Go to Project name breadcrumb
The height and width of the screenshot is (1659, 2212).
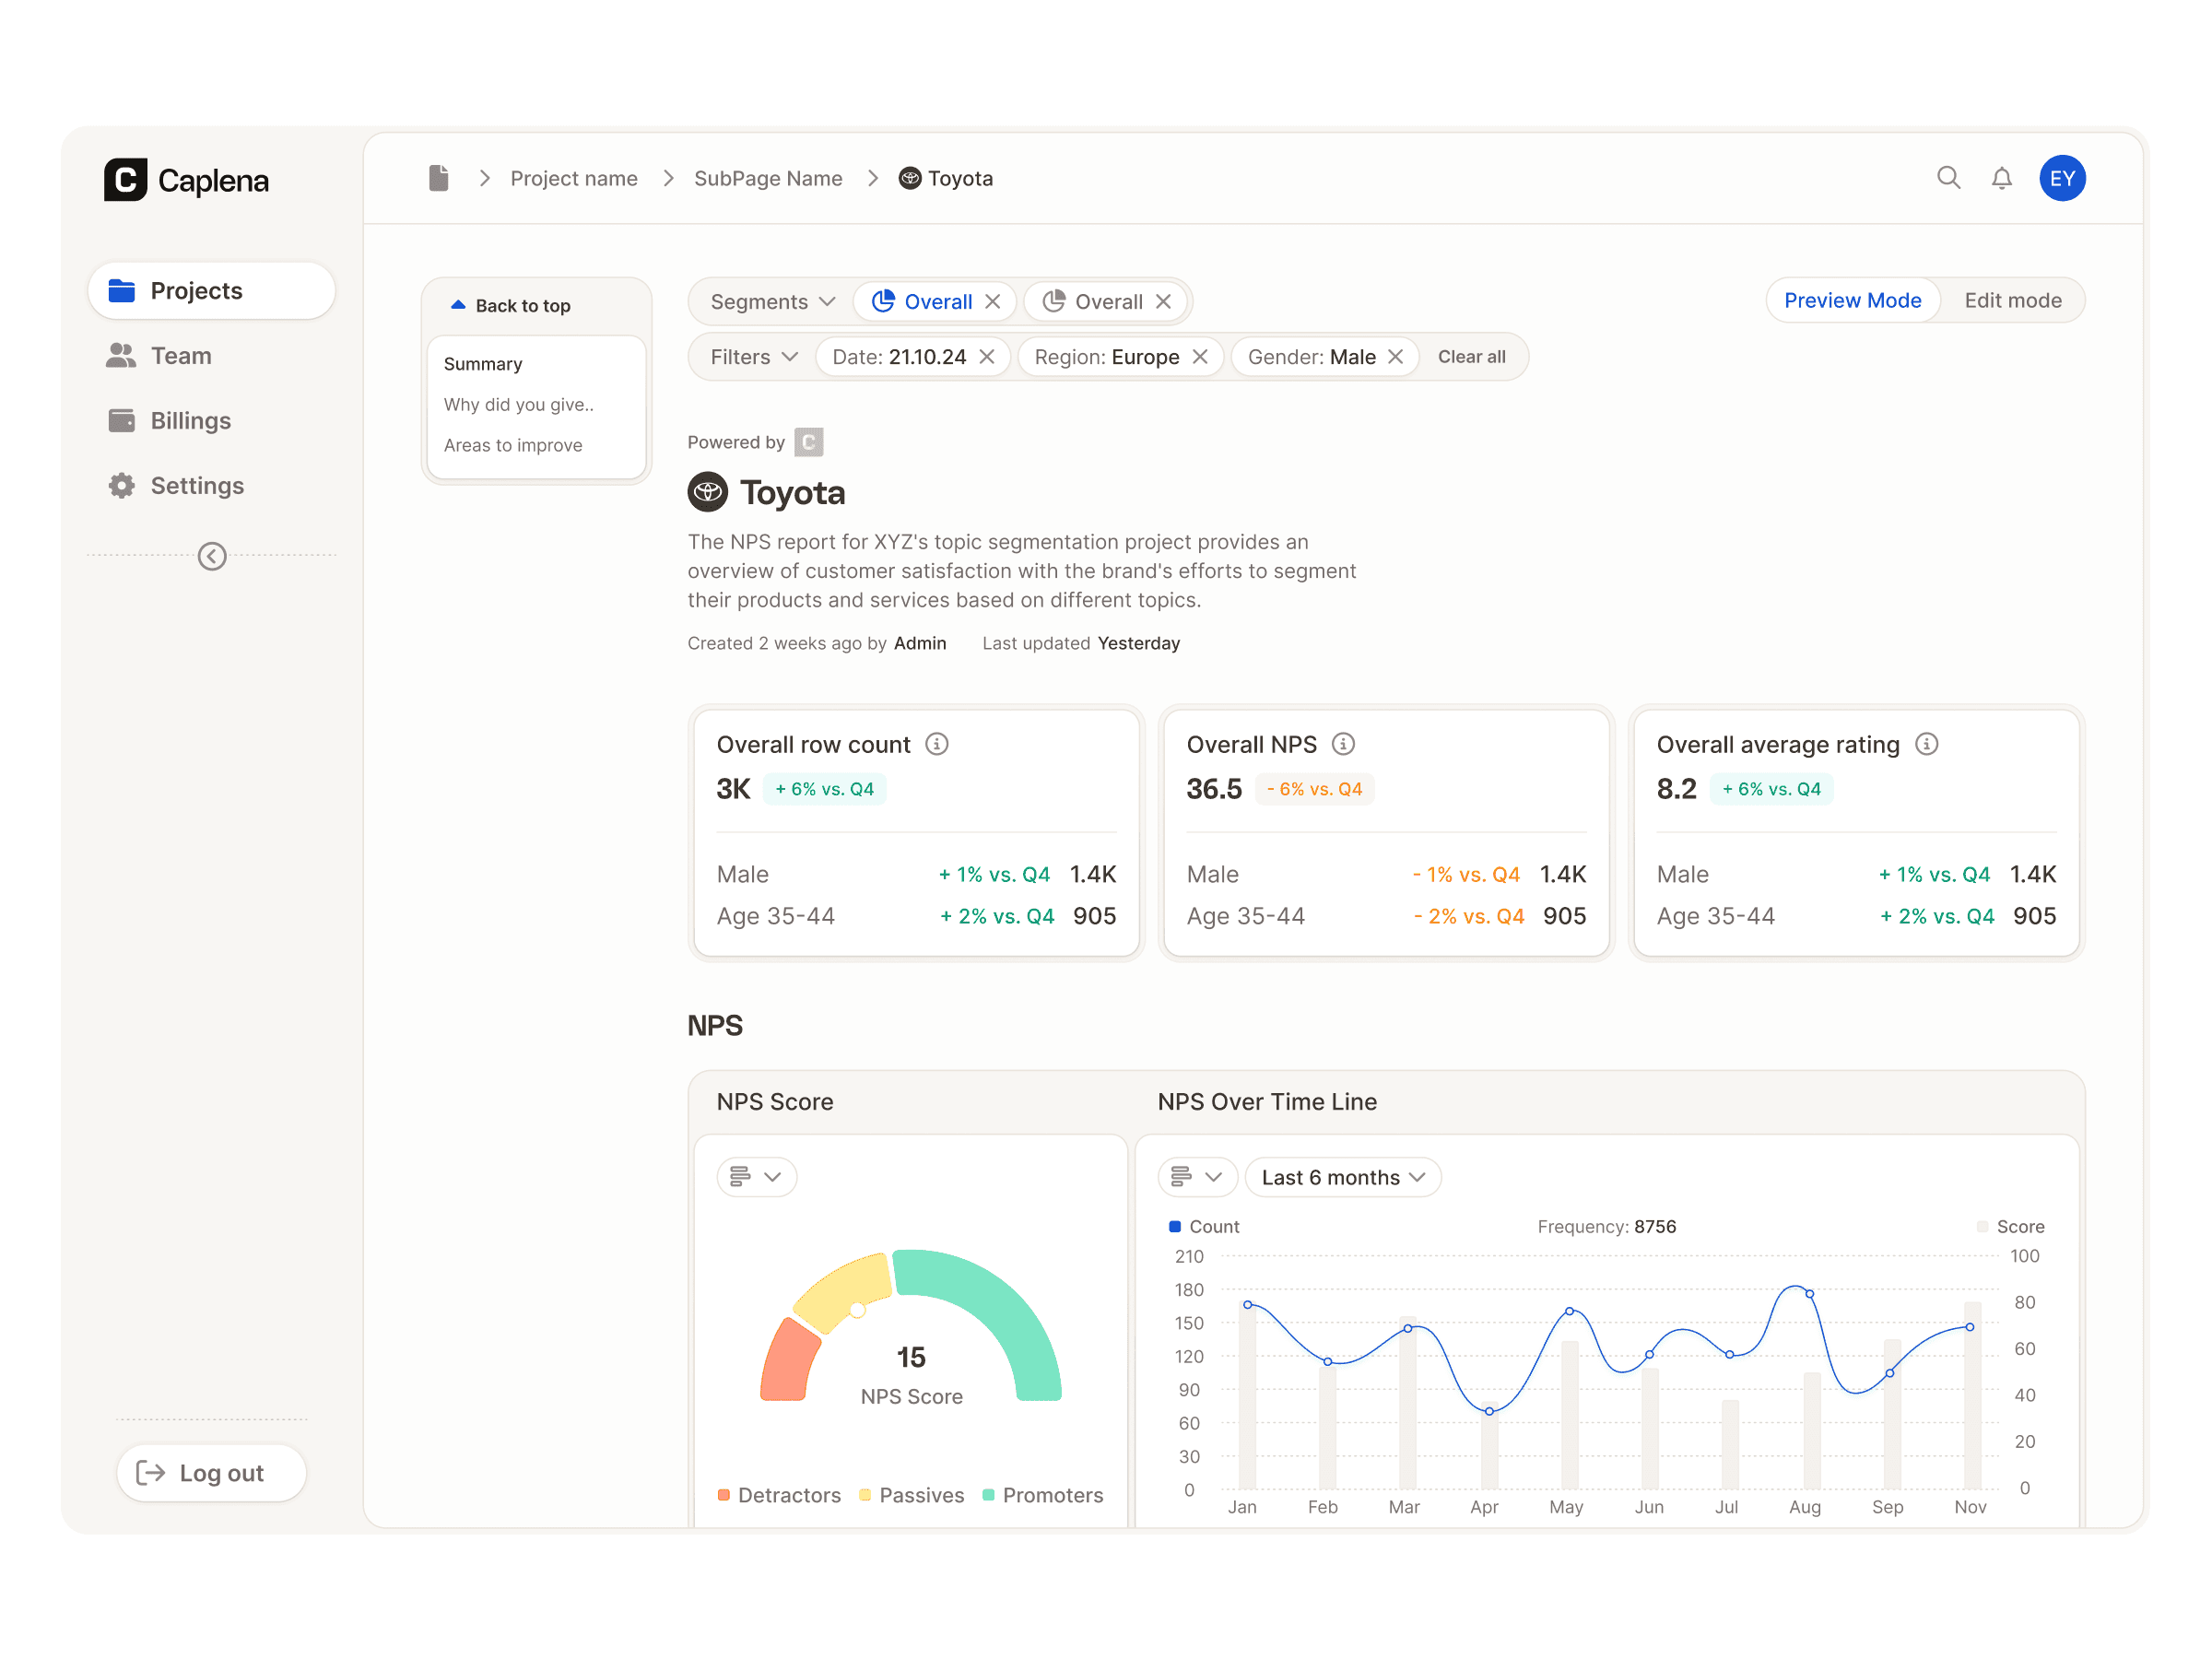pos(574,178)
